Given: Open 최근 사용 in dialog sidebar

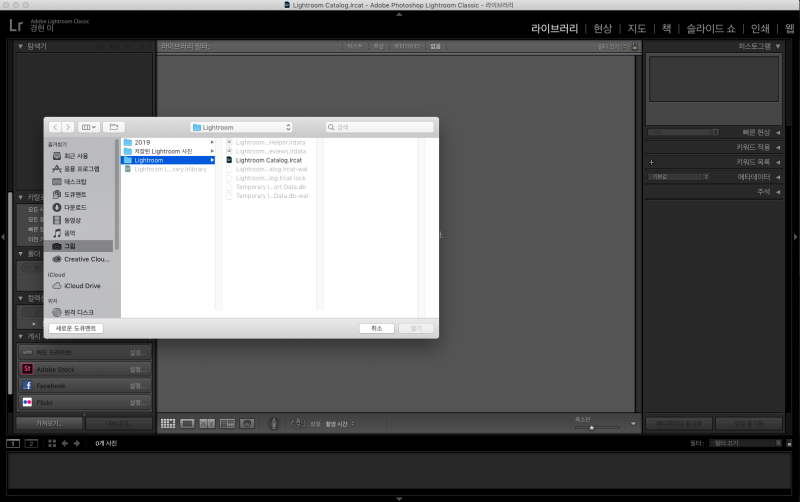Looking at the screenshot, I should pos(76,156).
